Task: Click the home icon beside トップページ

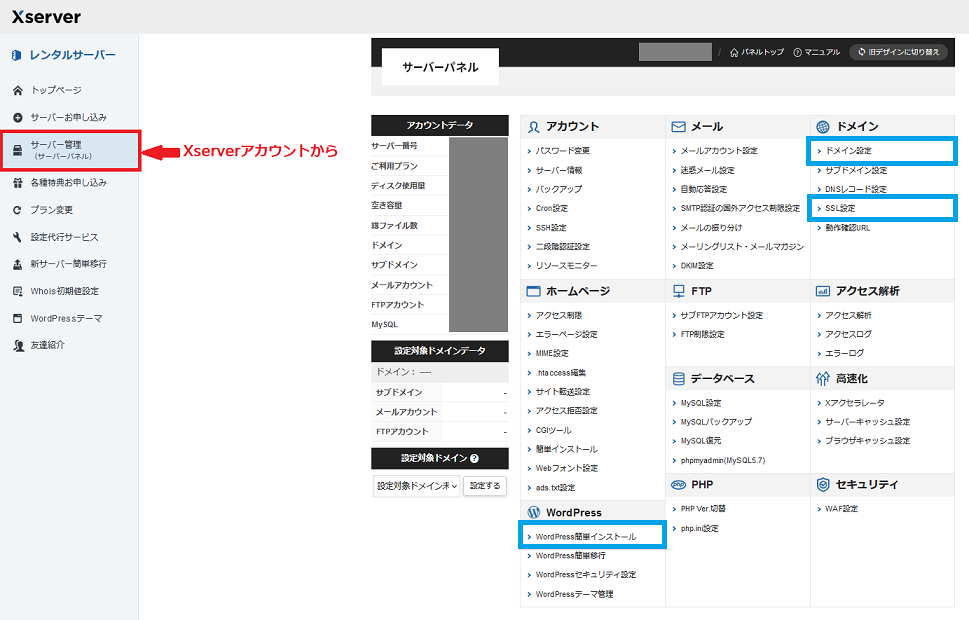Action: (x=17, y=90)
